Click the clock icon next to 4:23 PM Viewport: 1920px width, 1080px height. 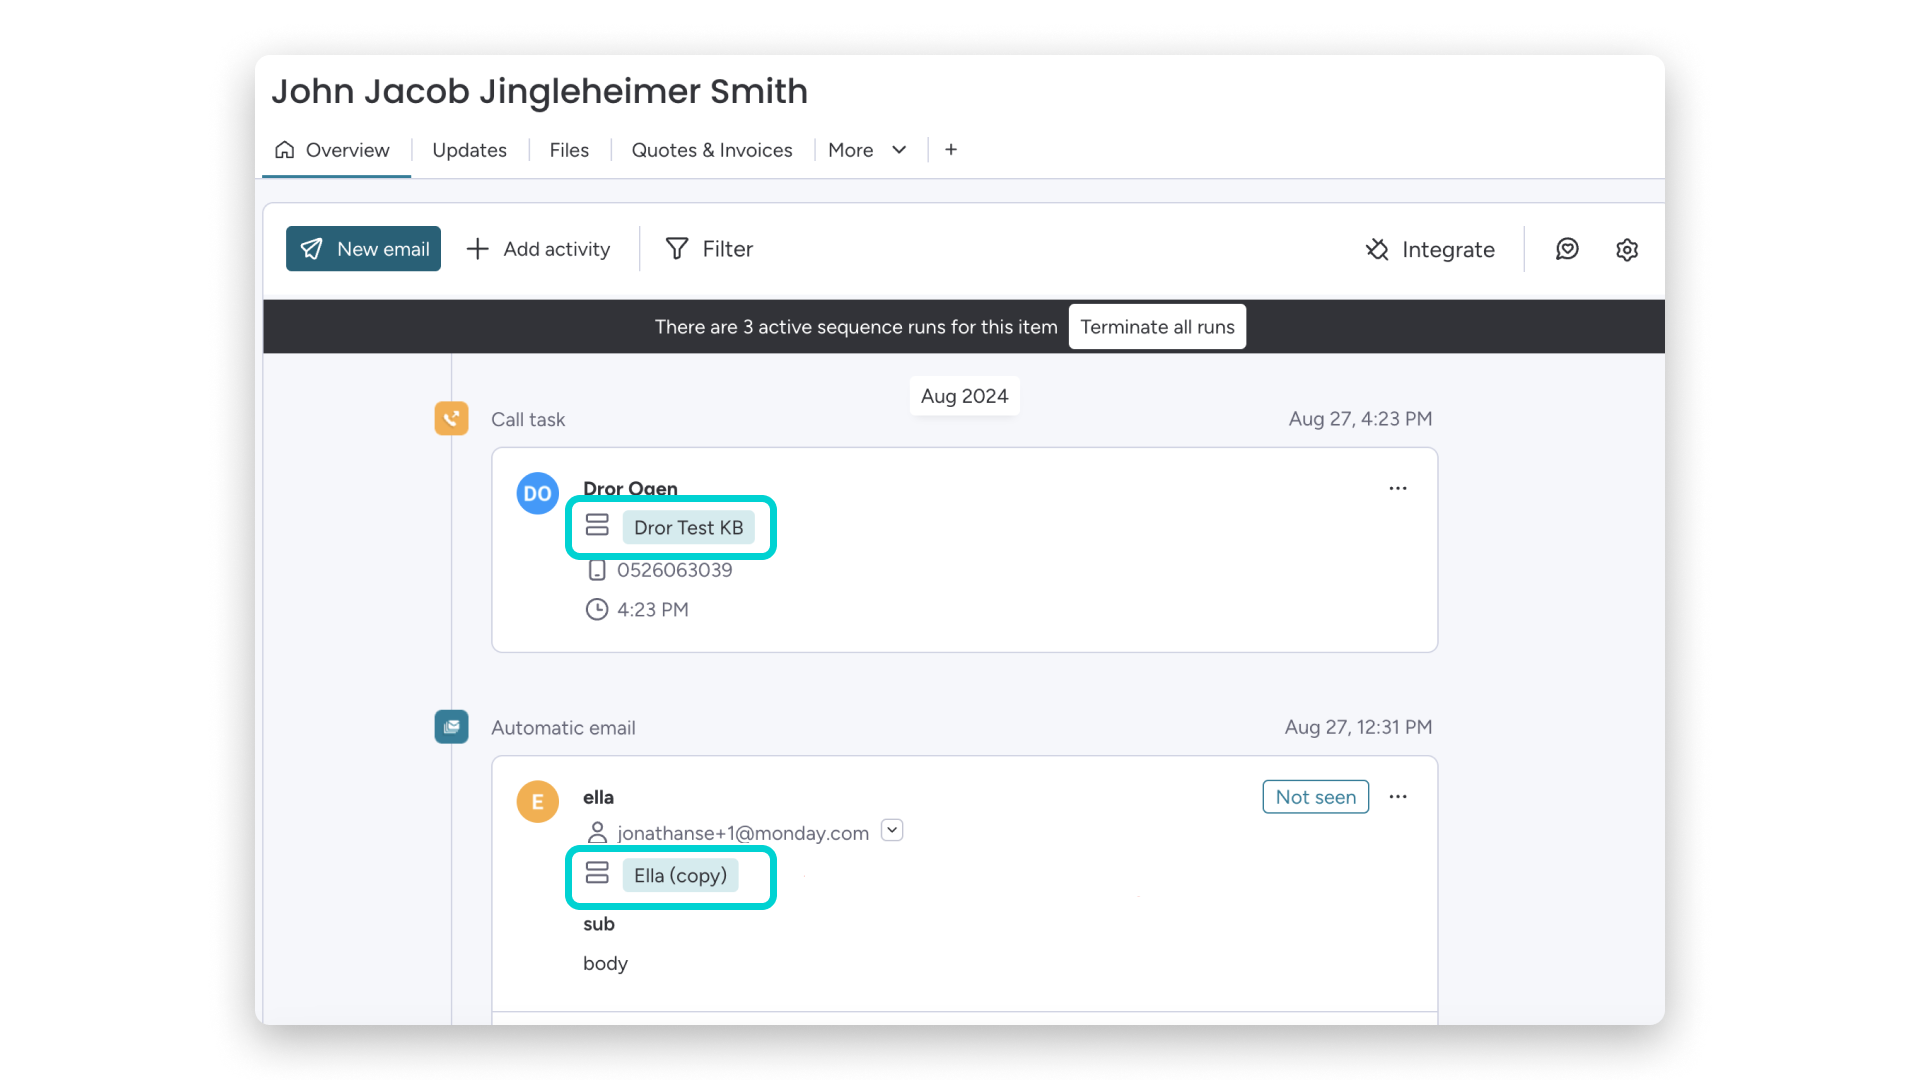click(597, 609)
